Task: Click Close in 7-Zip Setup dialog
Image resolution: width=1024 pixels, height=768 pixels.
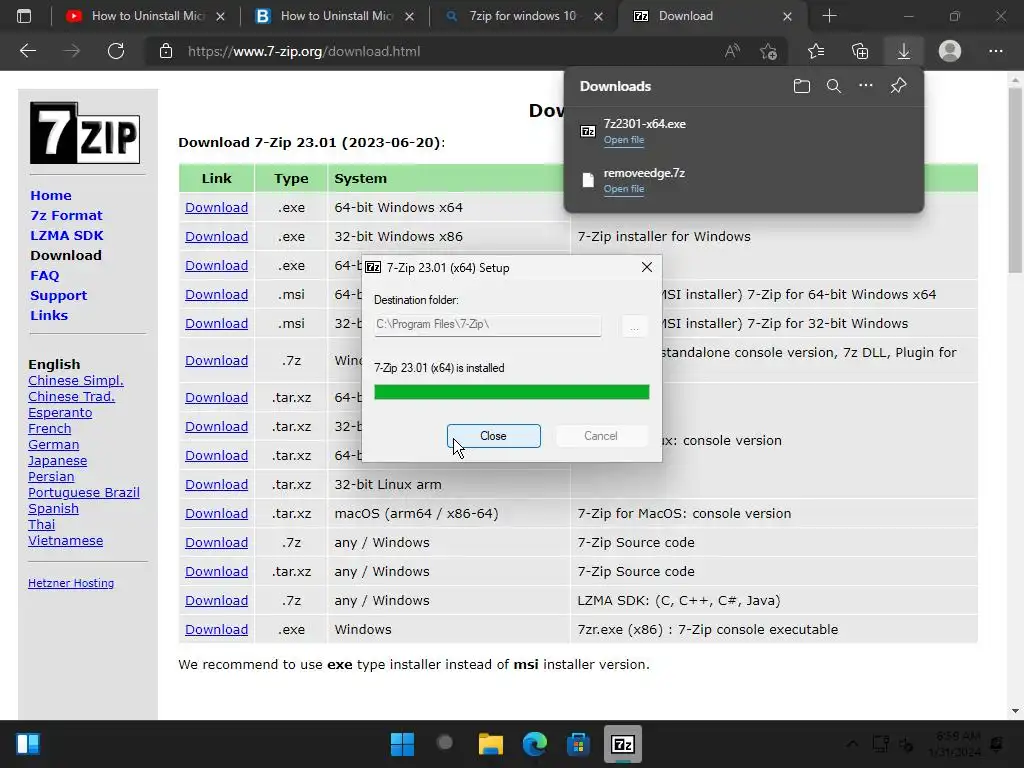Action: pos(494,436)
